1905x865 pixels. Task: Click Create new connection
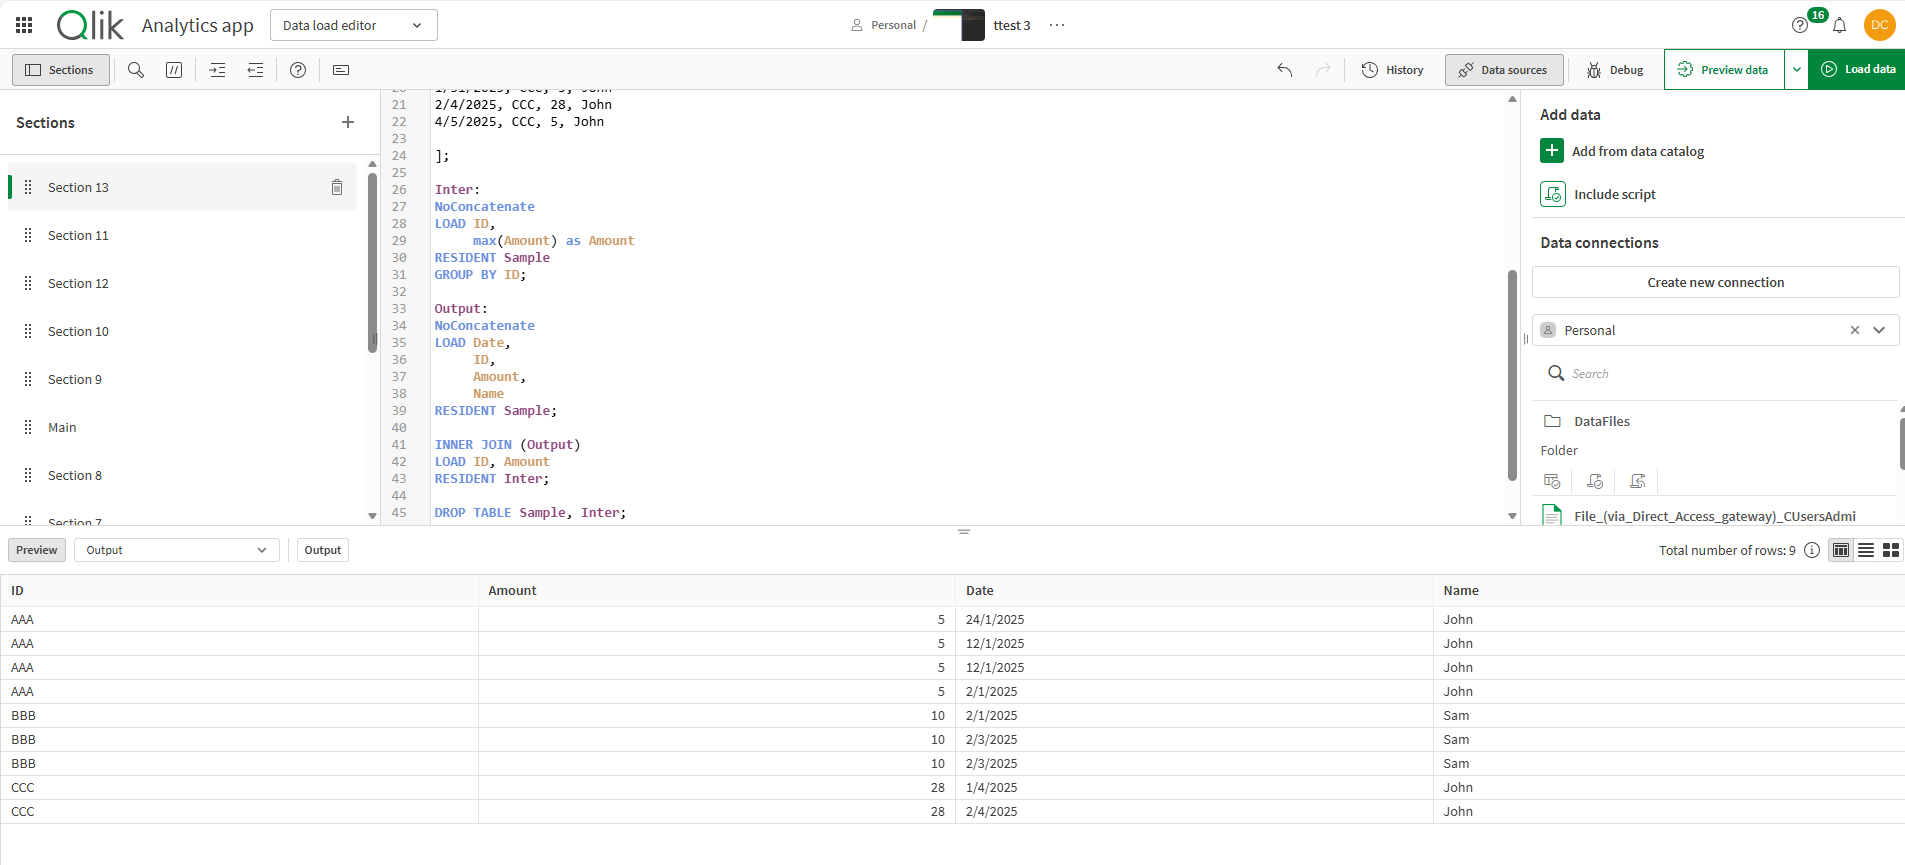pos(1715,282)
